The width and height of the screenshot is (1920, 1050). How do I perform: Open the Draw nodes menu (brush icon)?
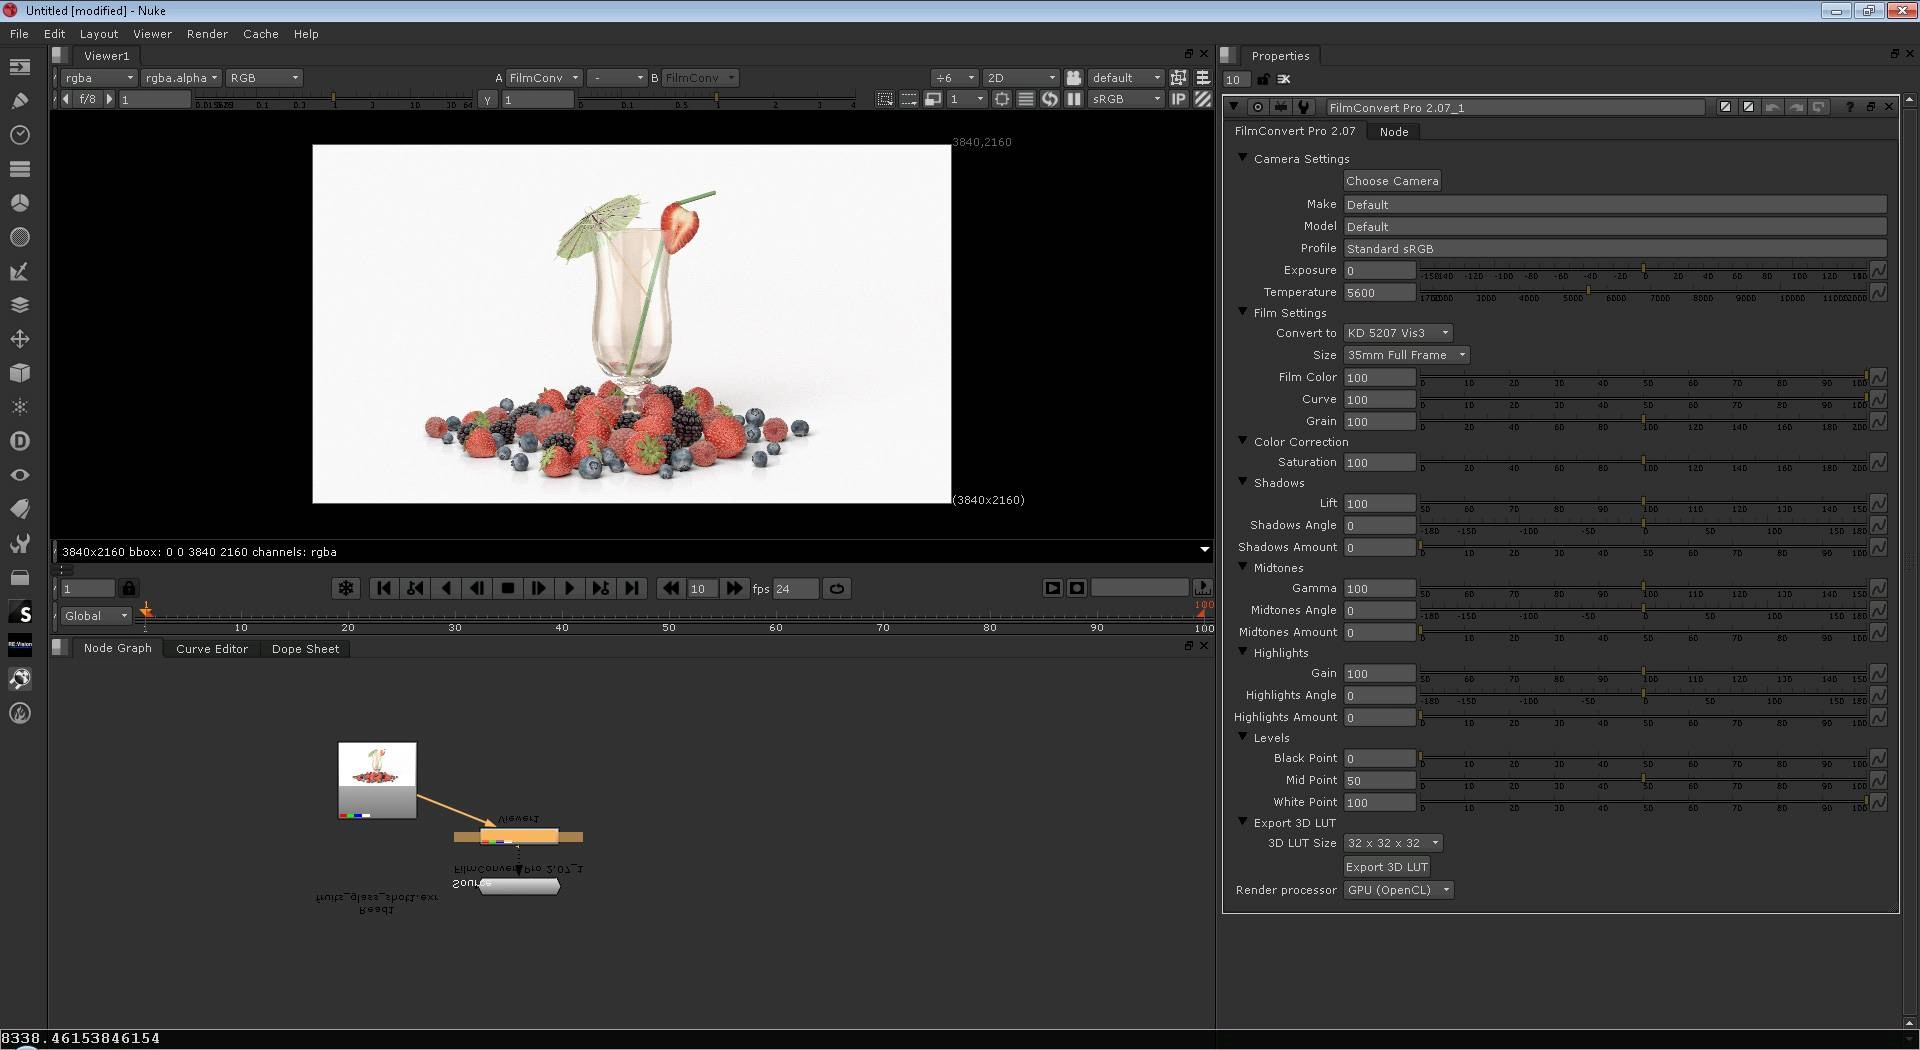(20, 101)
